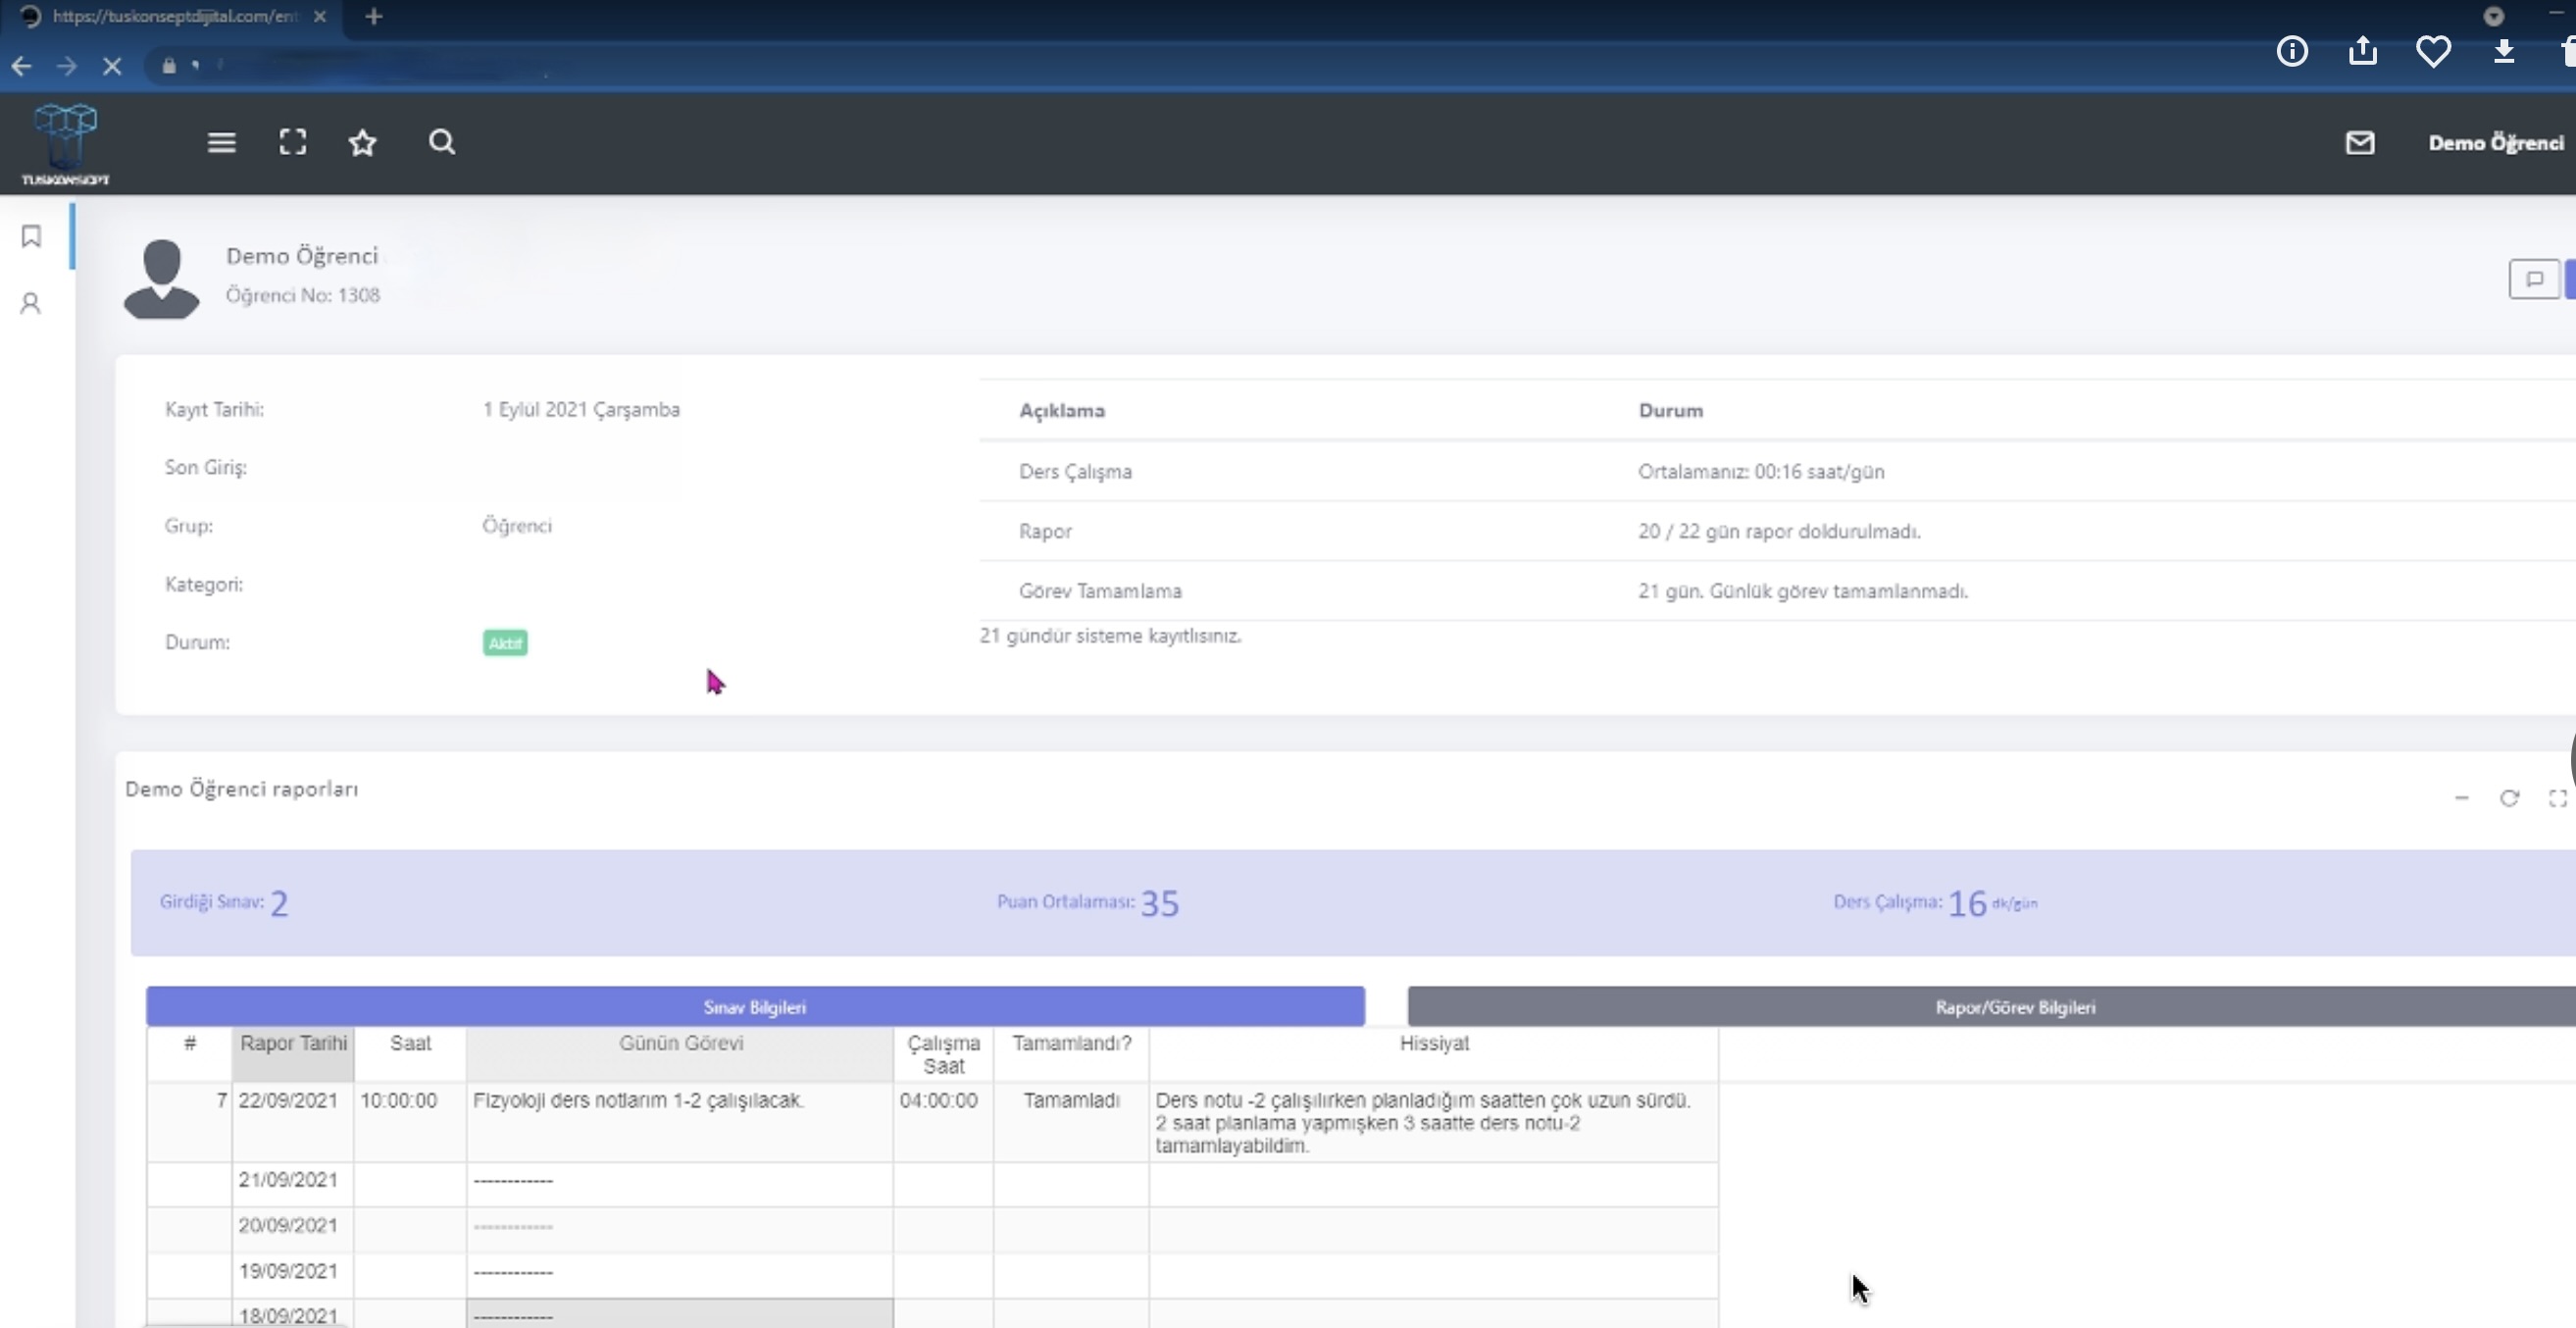
Task: Click '1 Eylül 2021 Çarşamba' registration date
Action: pos(581,410)
